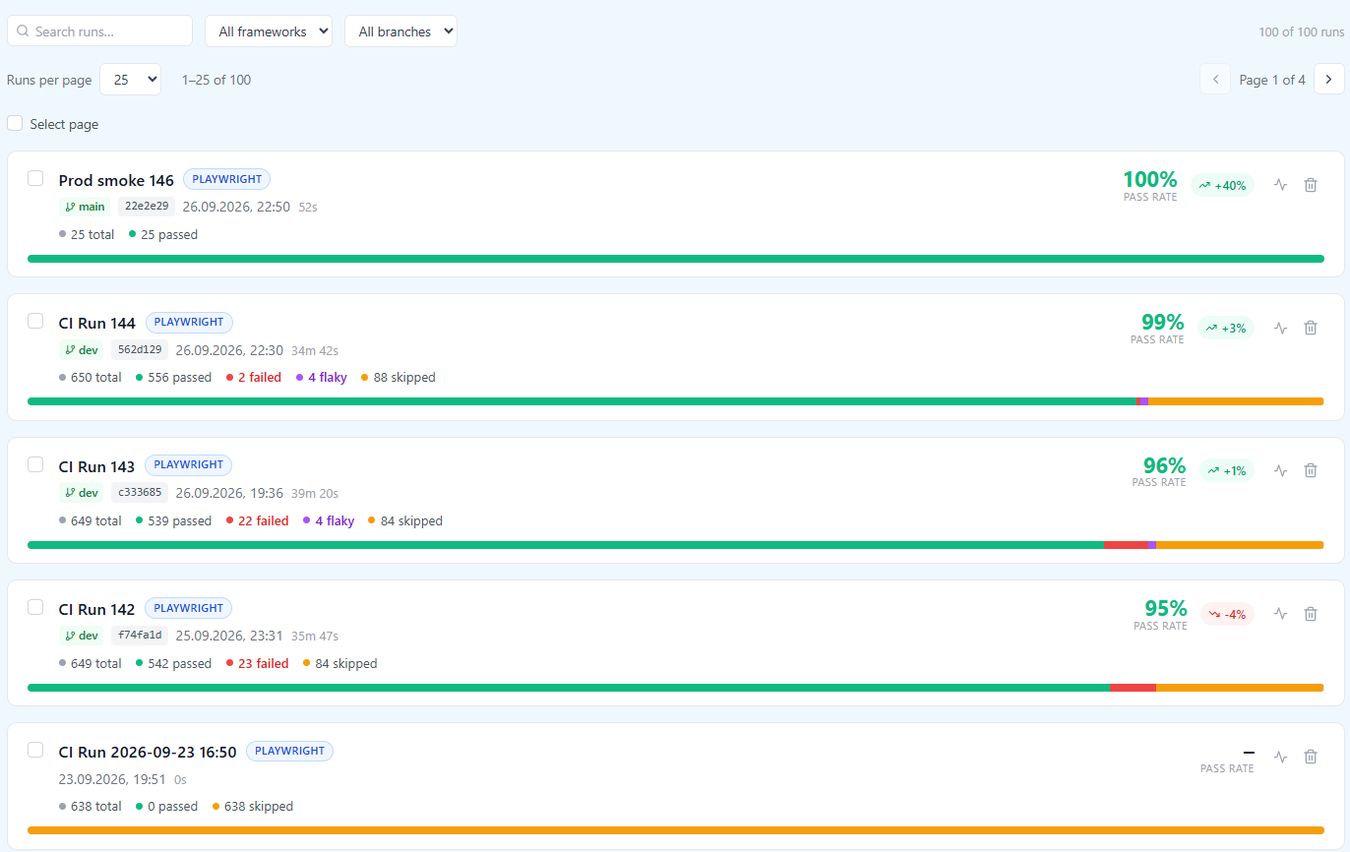Viewport: 1350px width, 852px height.
Task: Click the +40% trend badge
Action: tap(1222, 185)
